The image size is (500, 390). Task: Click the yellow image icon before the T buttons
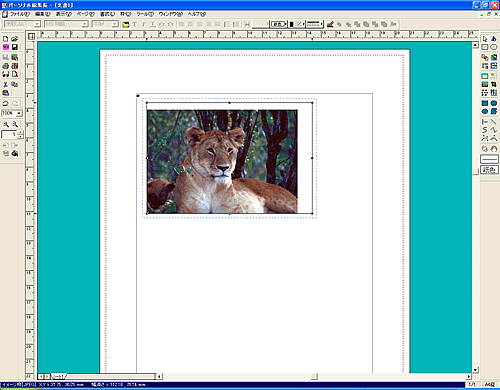126,24
